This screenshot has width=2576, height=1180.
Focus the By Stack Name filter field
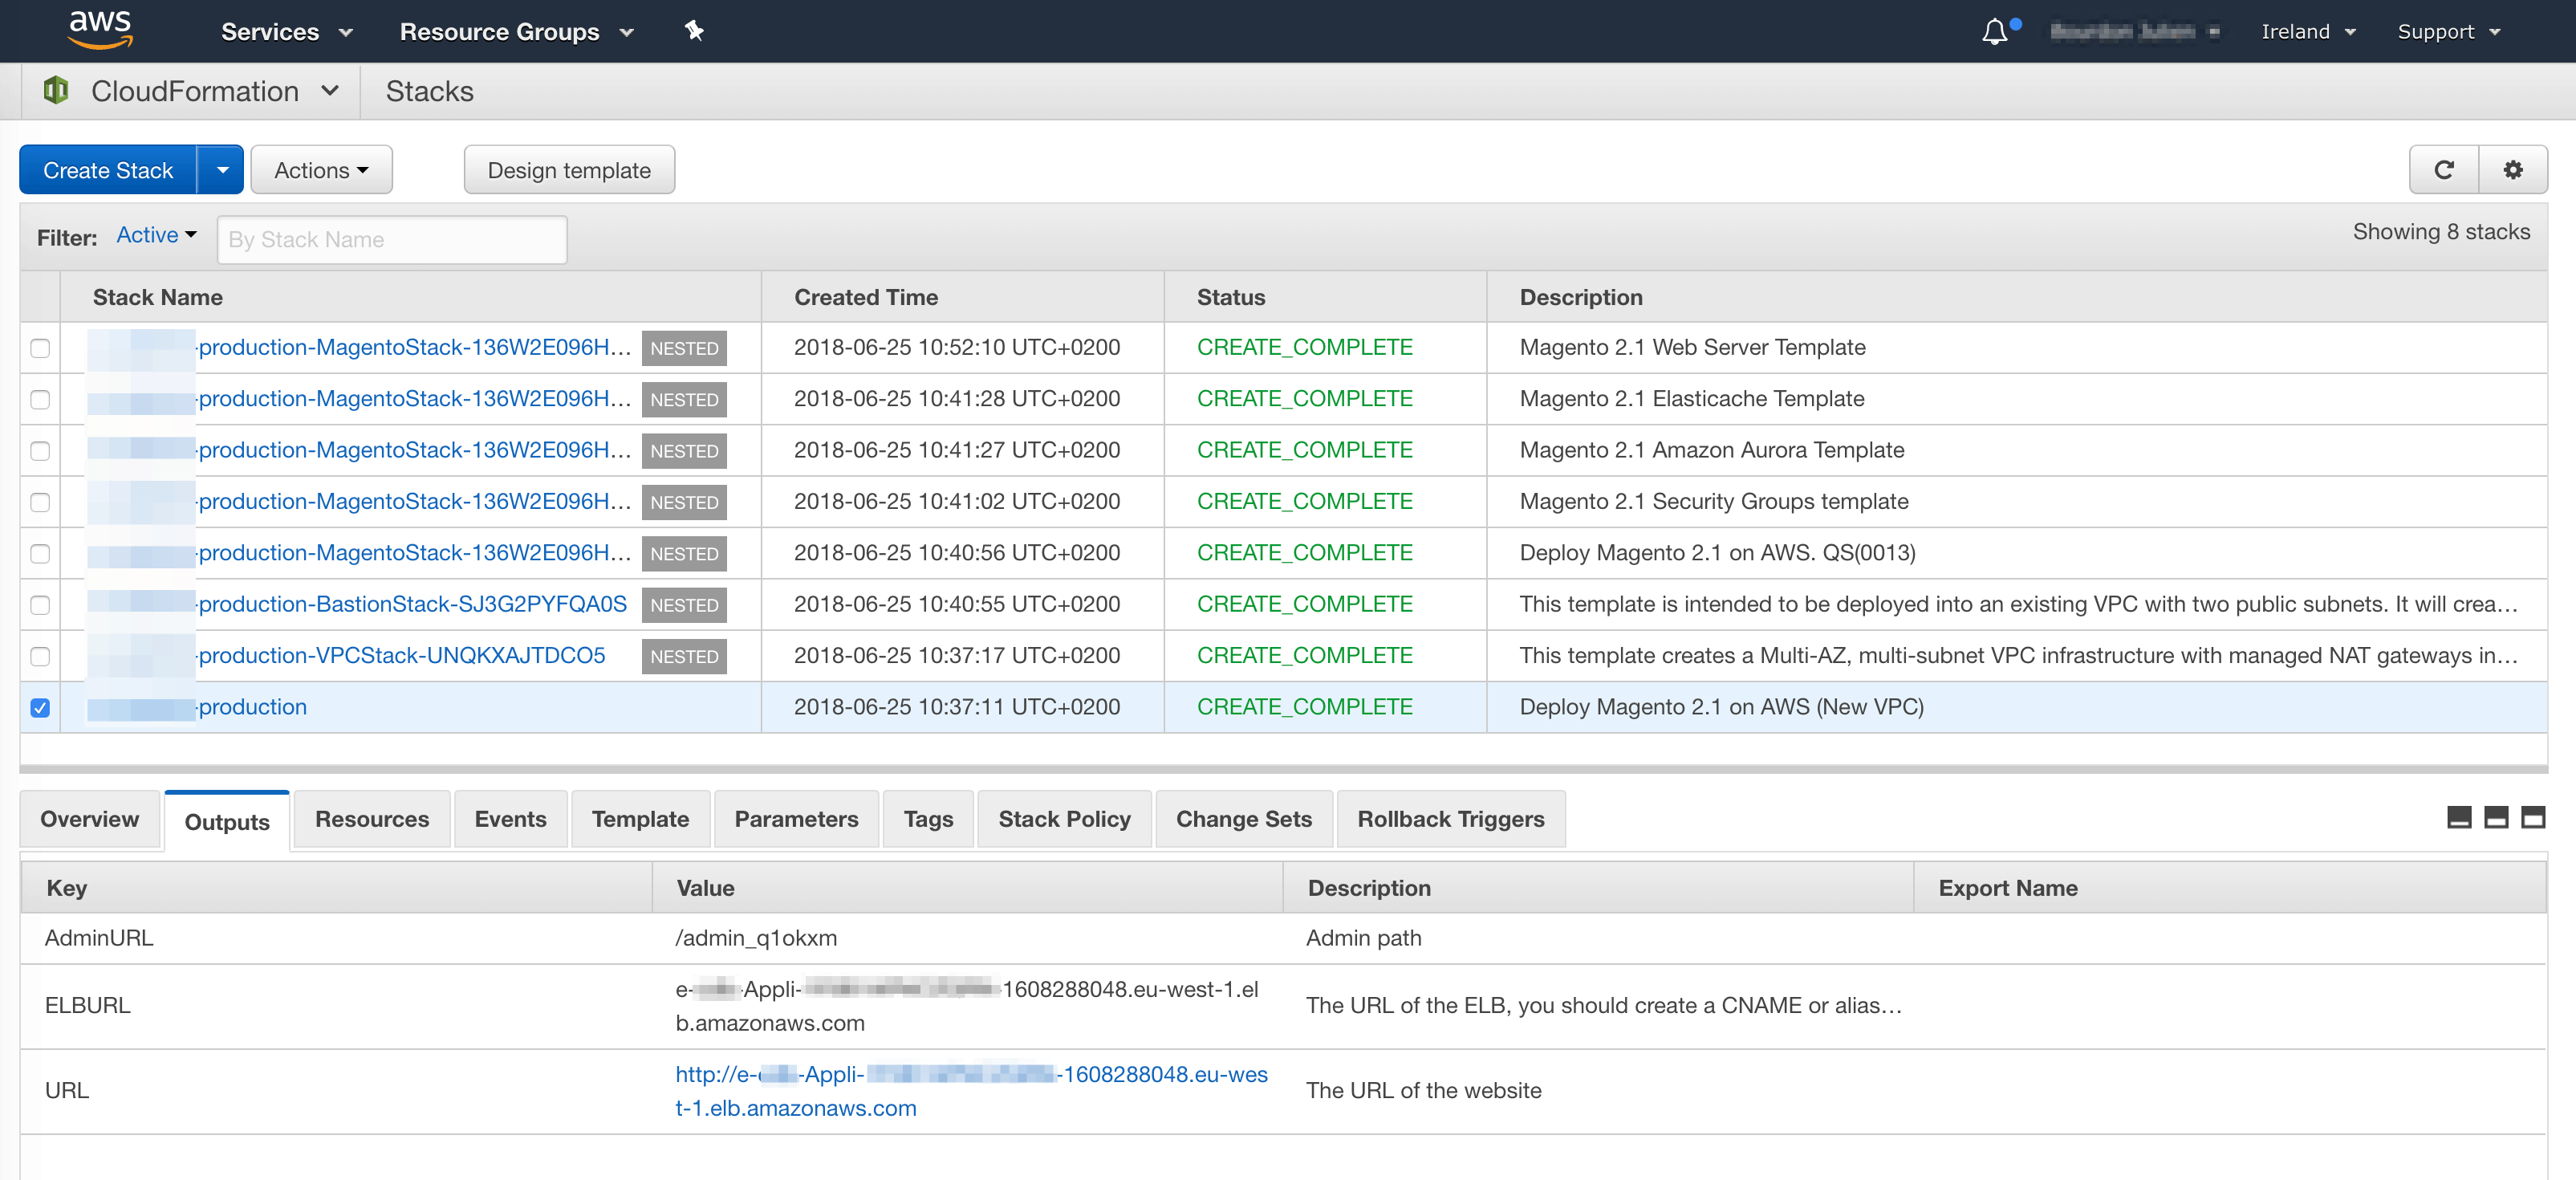pos(392,240)
